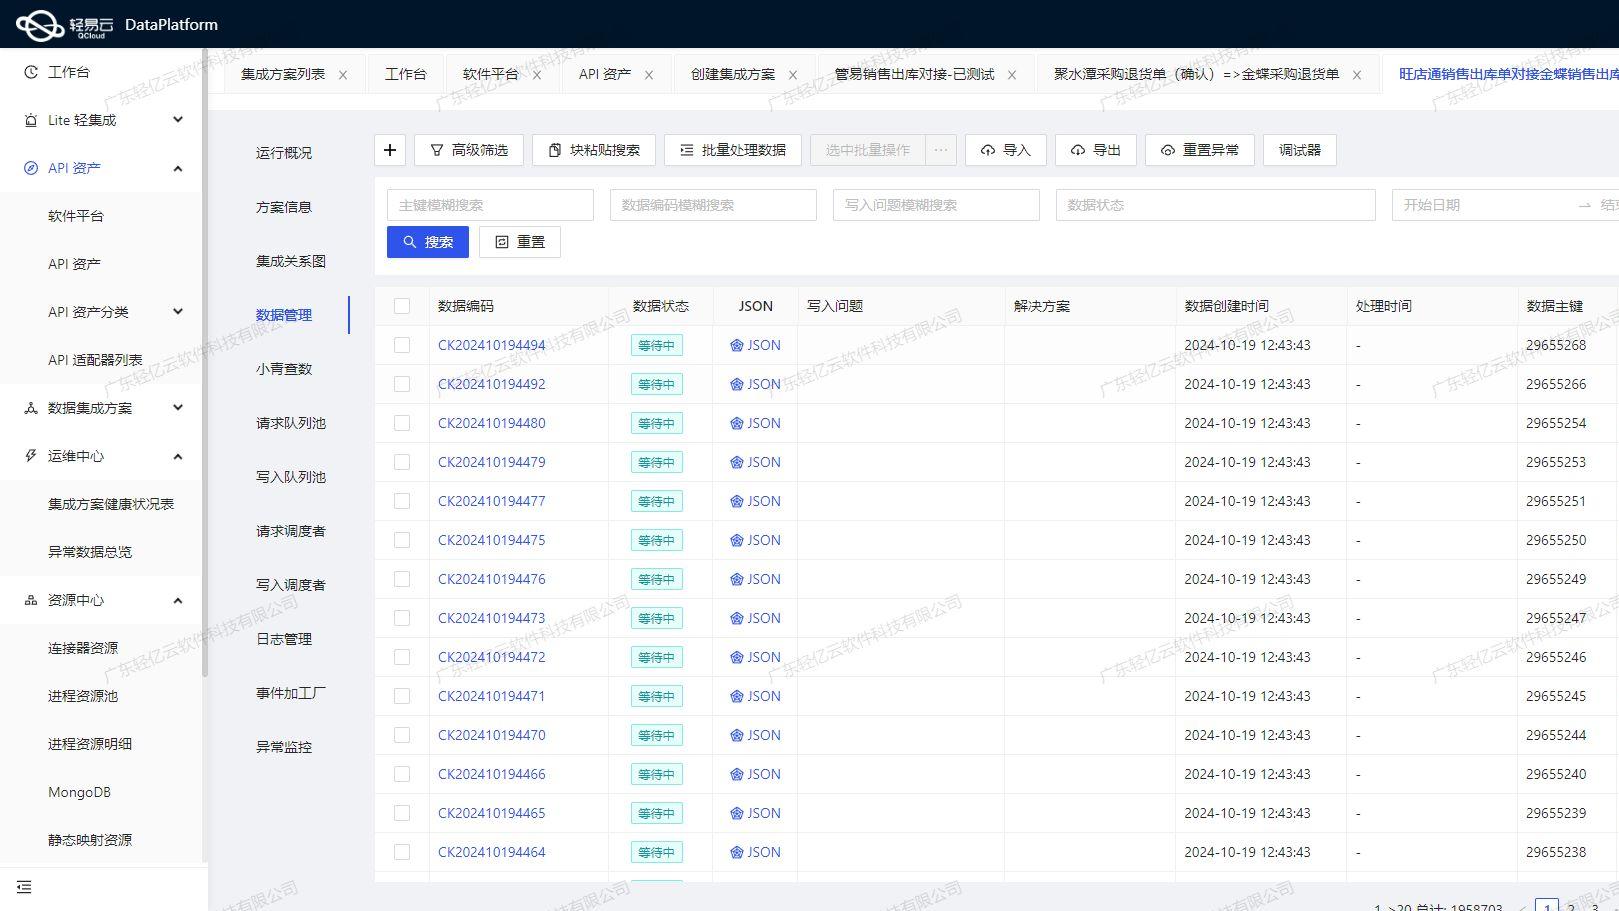Click the 块粘贴搜索 paste-search icon
The image size is (1619, 911).
click(555, 150)
